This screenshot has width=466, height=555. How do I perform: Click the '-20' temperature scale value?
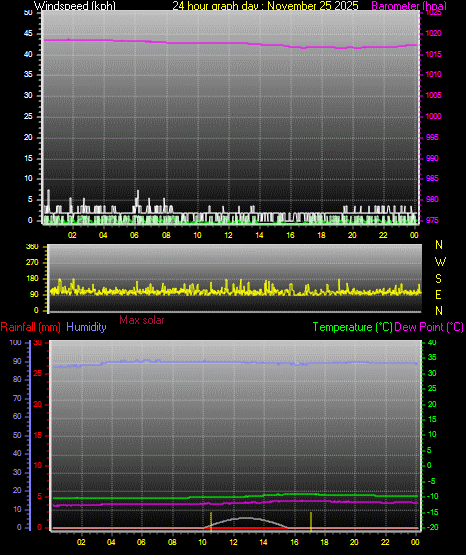[432, 527]
